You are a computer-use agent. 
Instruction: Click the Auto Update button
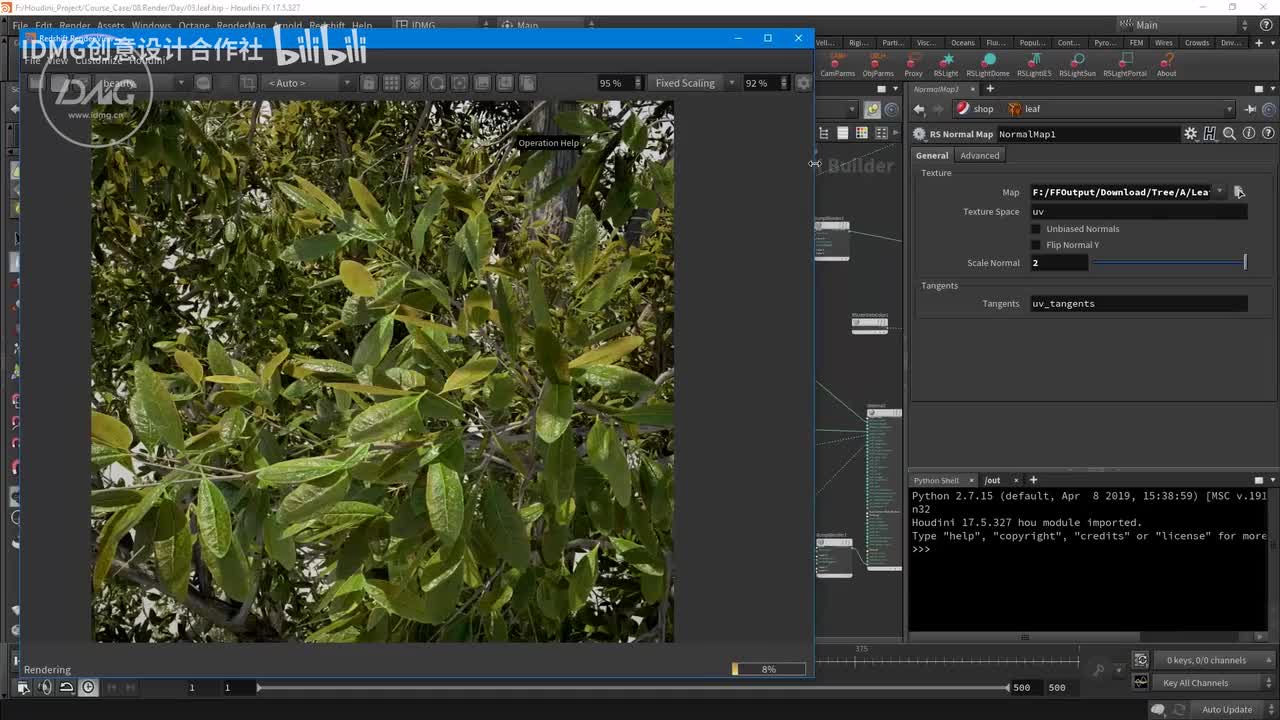coord(1226,709)
